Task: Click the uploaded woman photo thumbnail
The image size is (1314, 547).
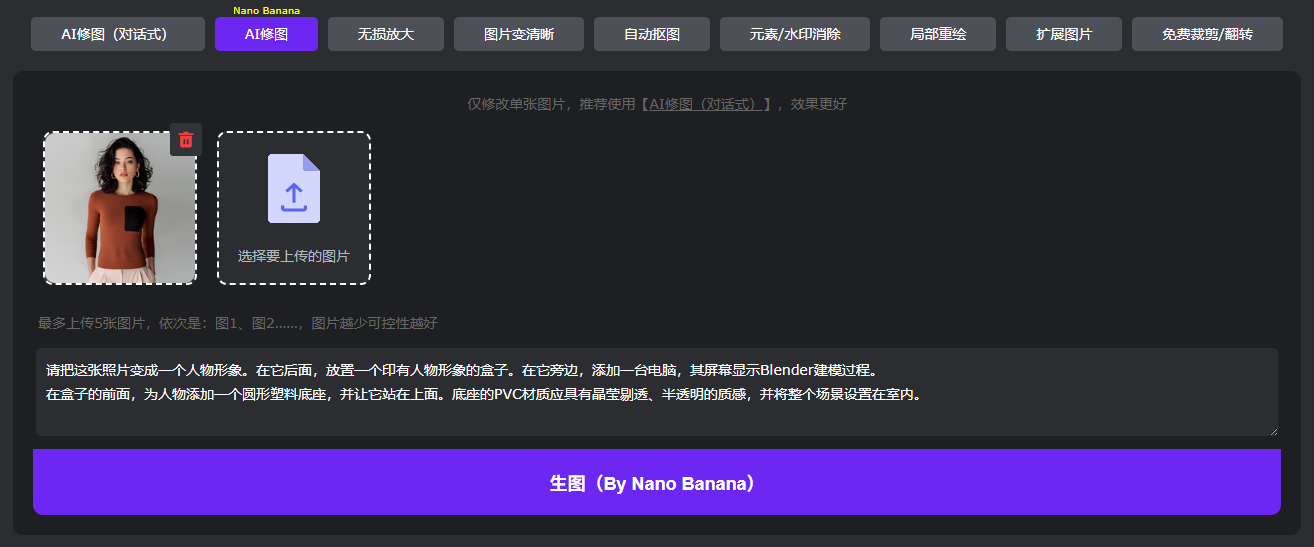Action: 120,208
